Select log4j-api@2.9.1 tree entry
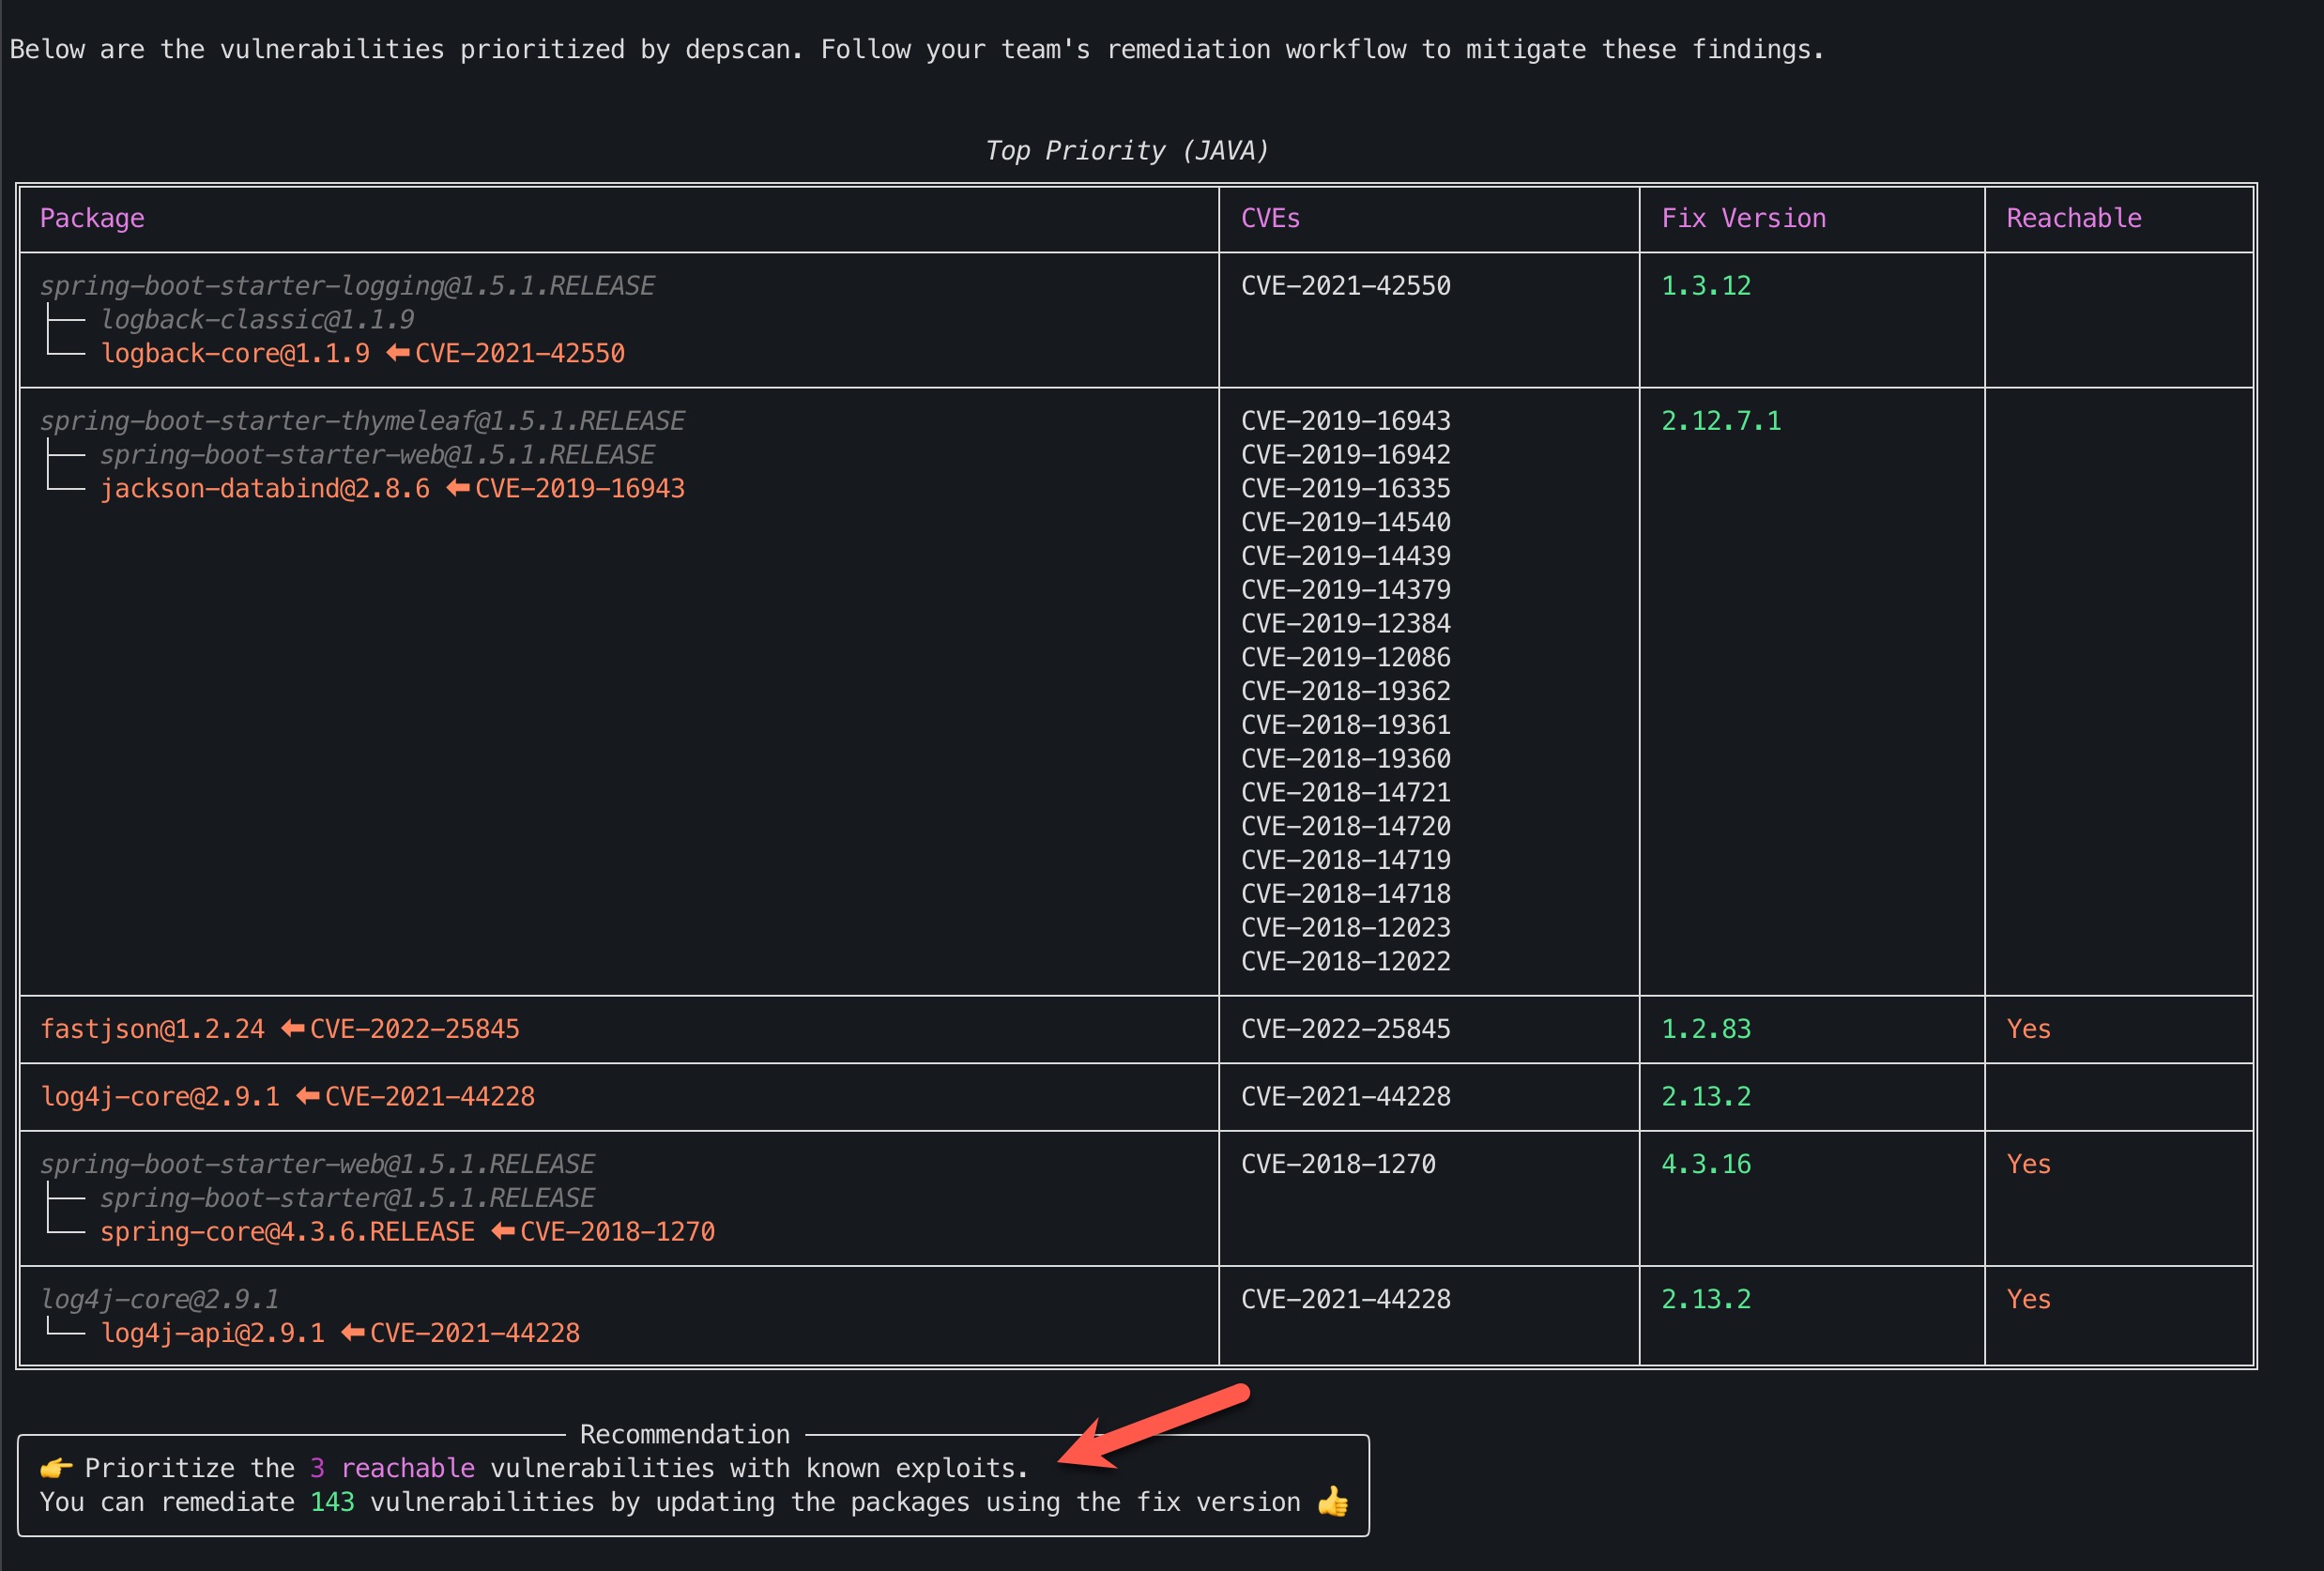 (x=212, y=1334)
